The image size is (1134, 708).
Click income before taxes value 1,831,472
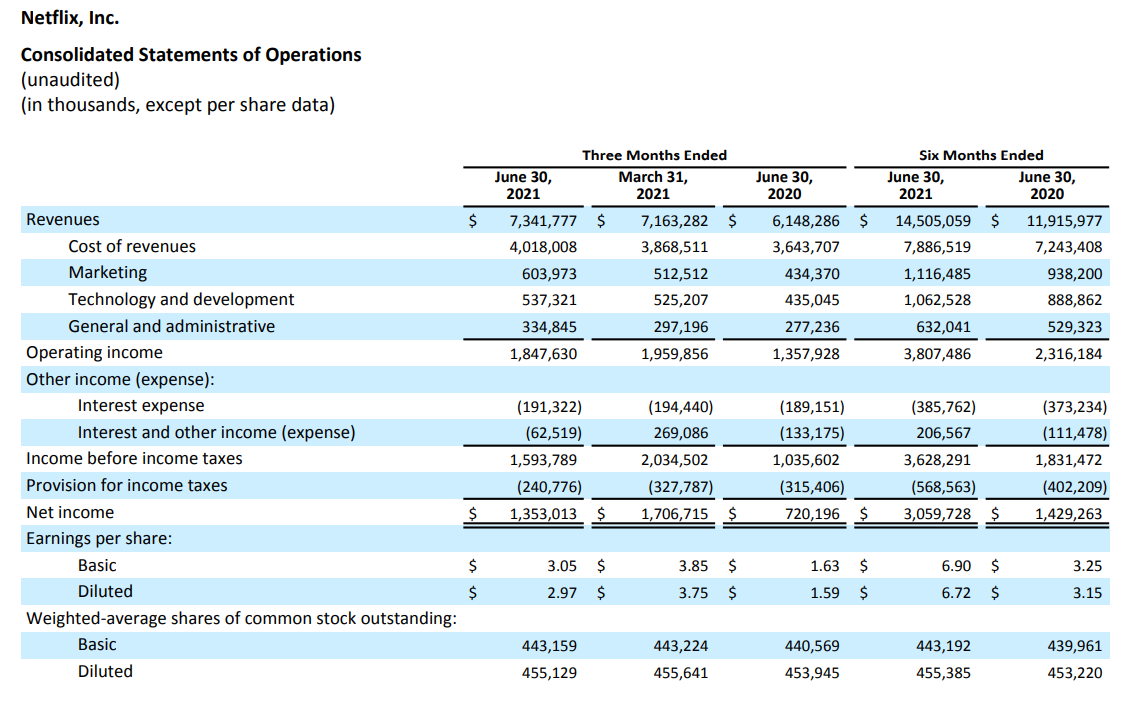[1069, 460]
